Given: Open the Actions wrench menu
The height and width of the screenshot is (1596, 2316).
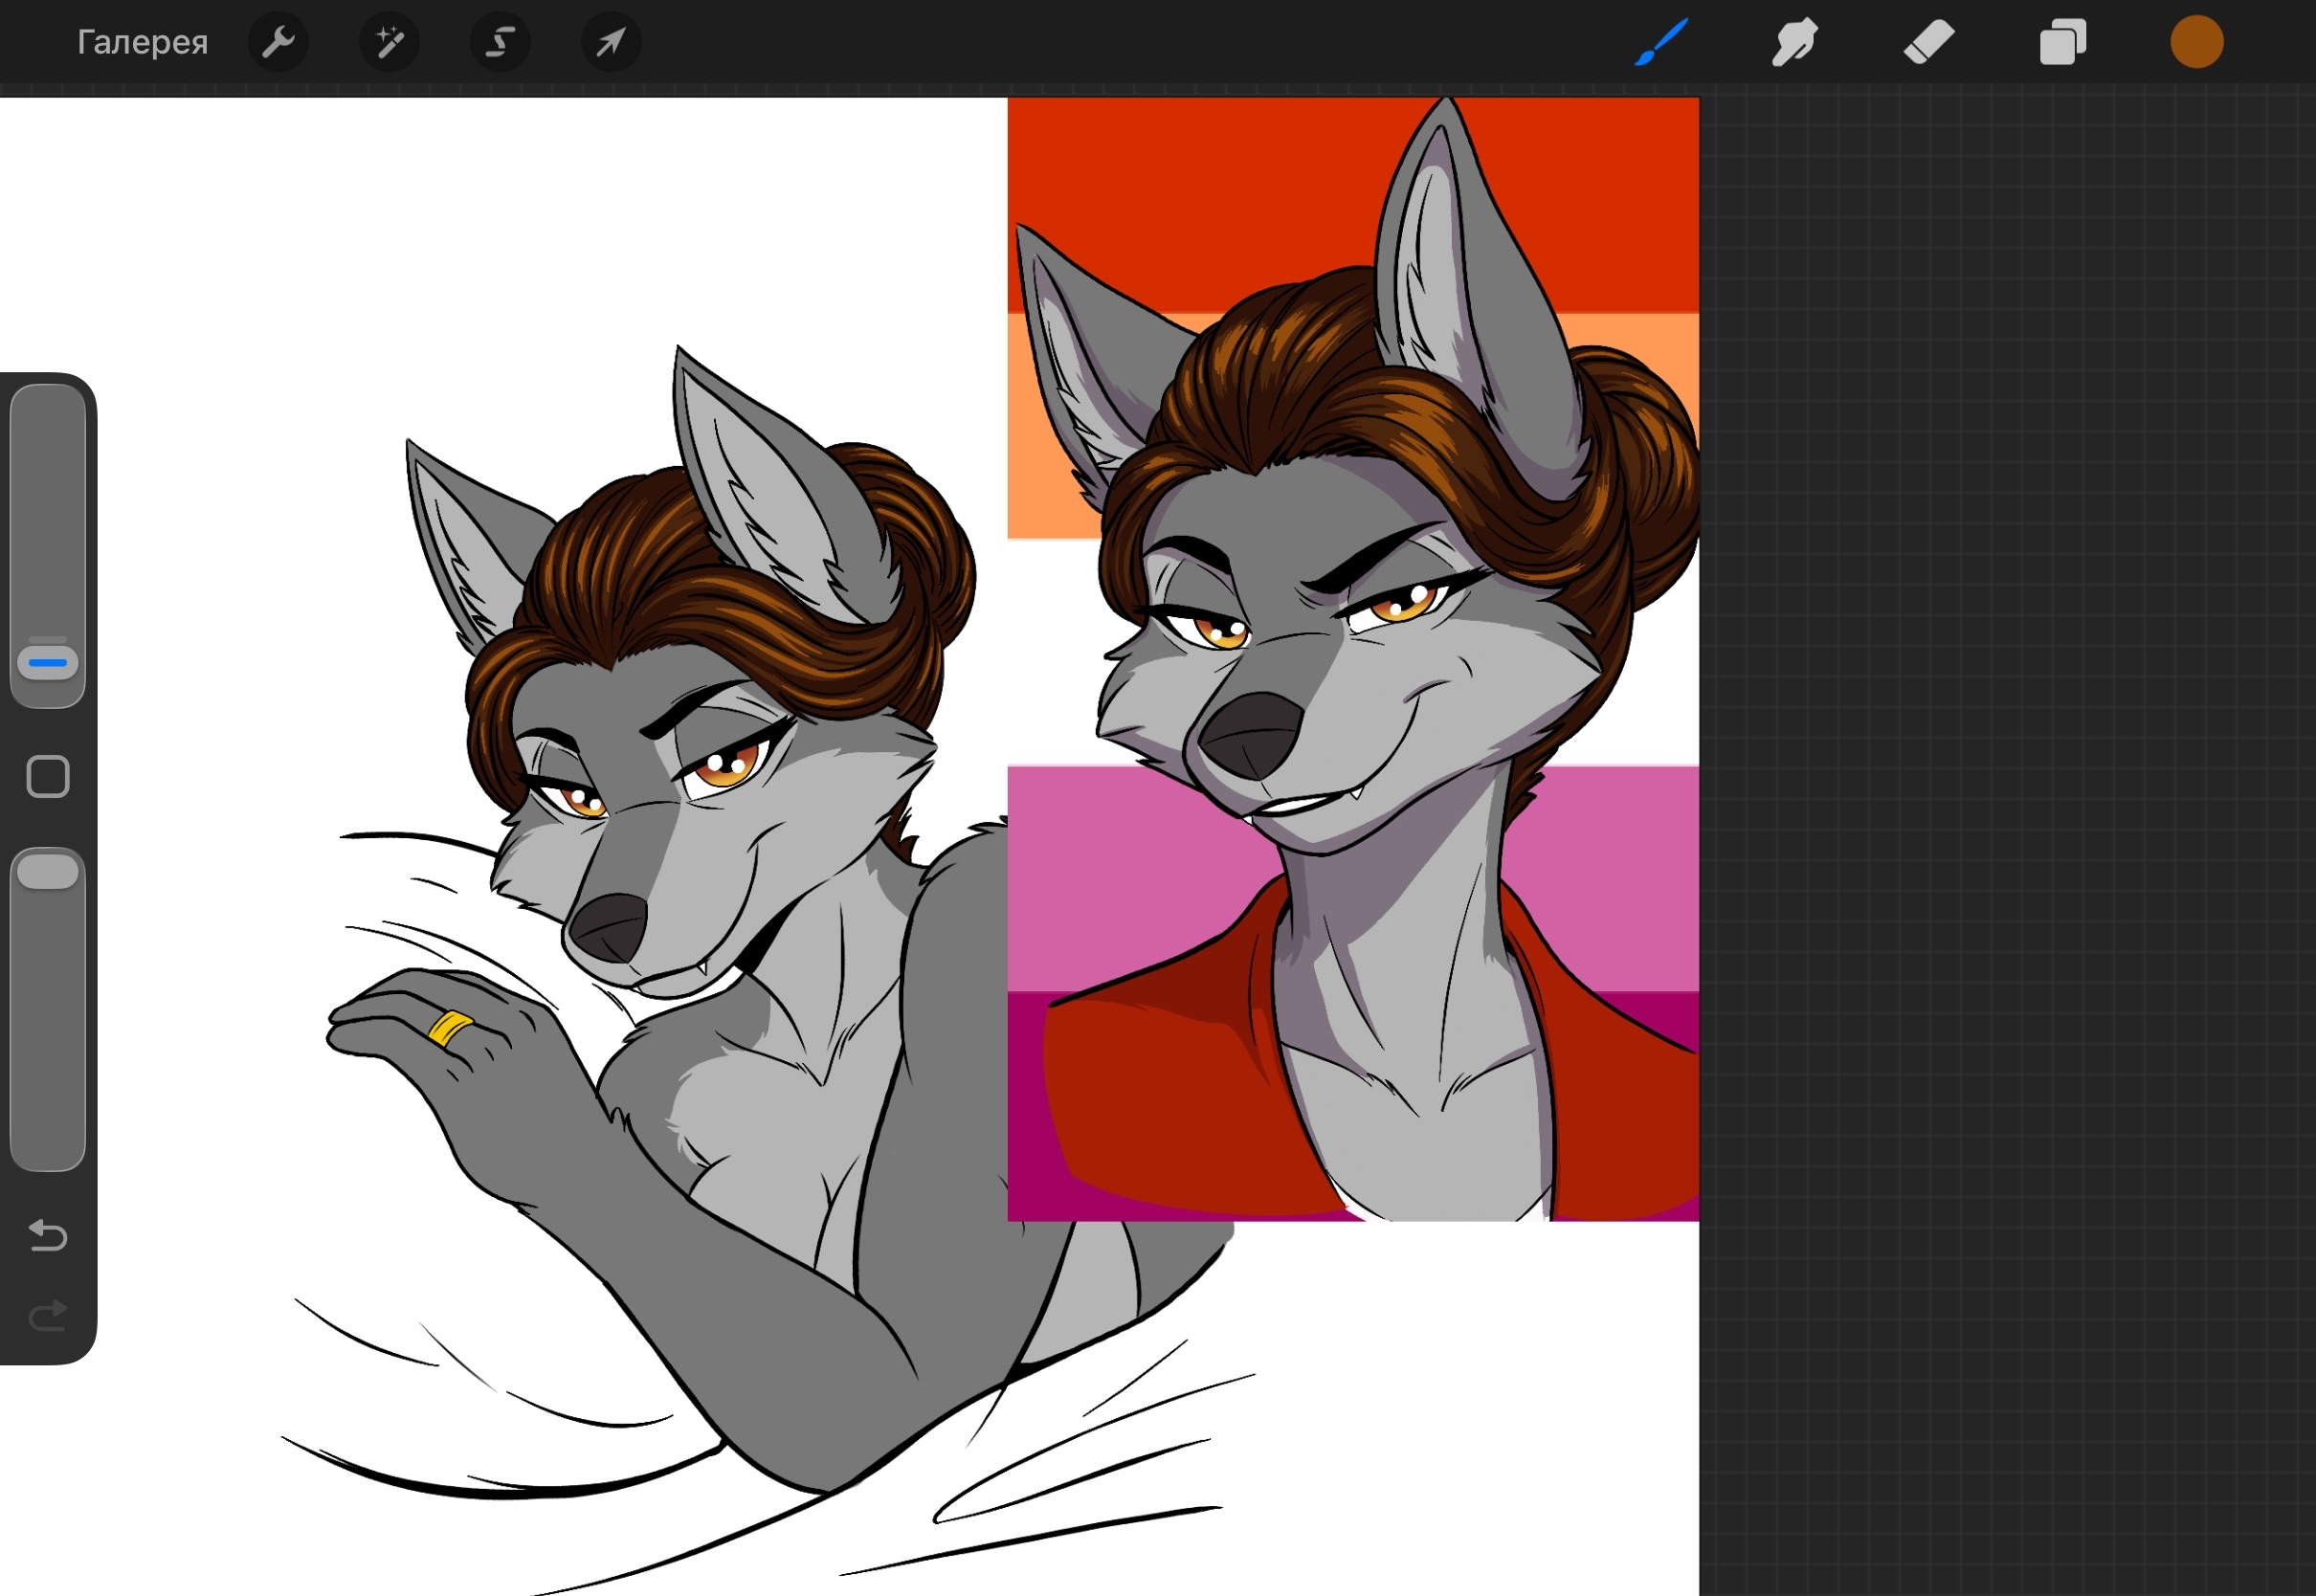Looking at the screenshot, I should tap(278, 42).
